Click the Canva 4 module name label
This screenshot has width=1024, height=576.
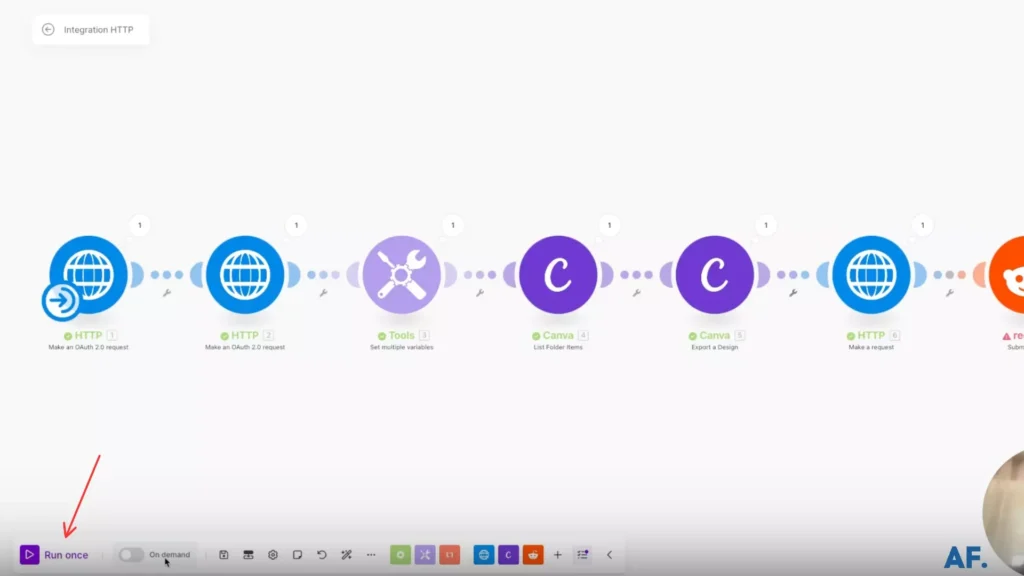click(x=558, y=336)
